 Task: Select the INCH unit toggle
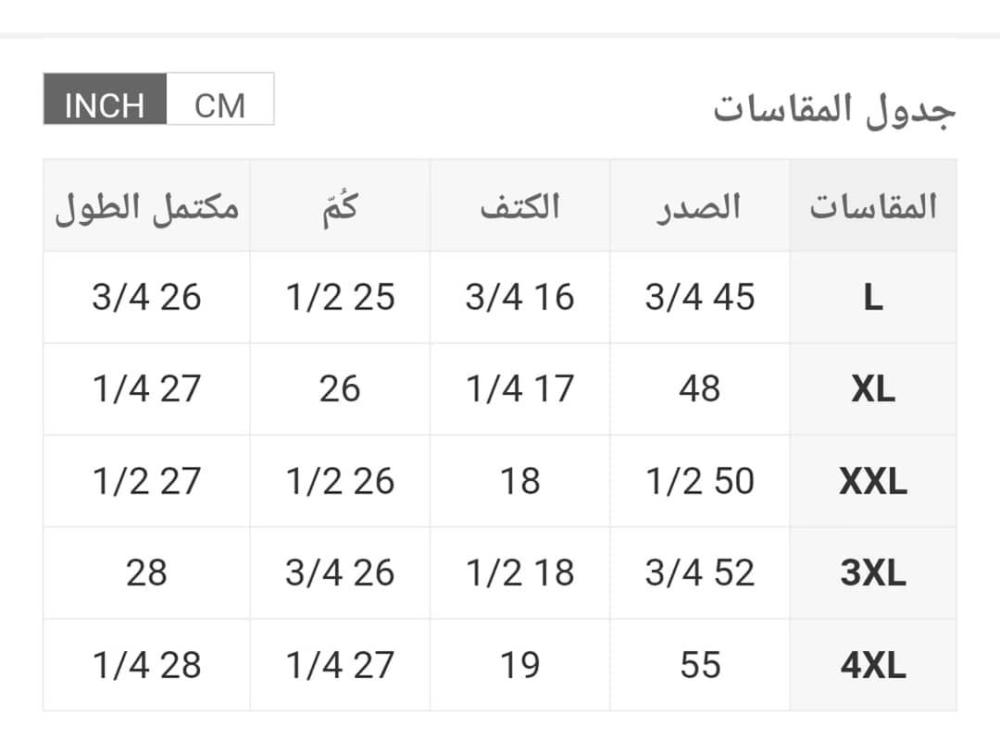[x=105, y=99]
